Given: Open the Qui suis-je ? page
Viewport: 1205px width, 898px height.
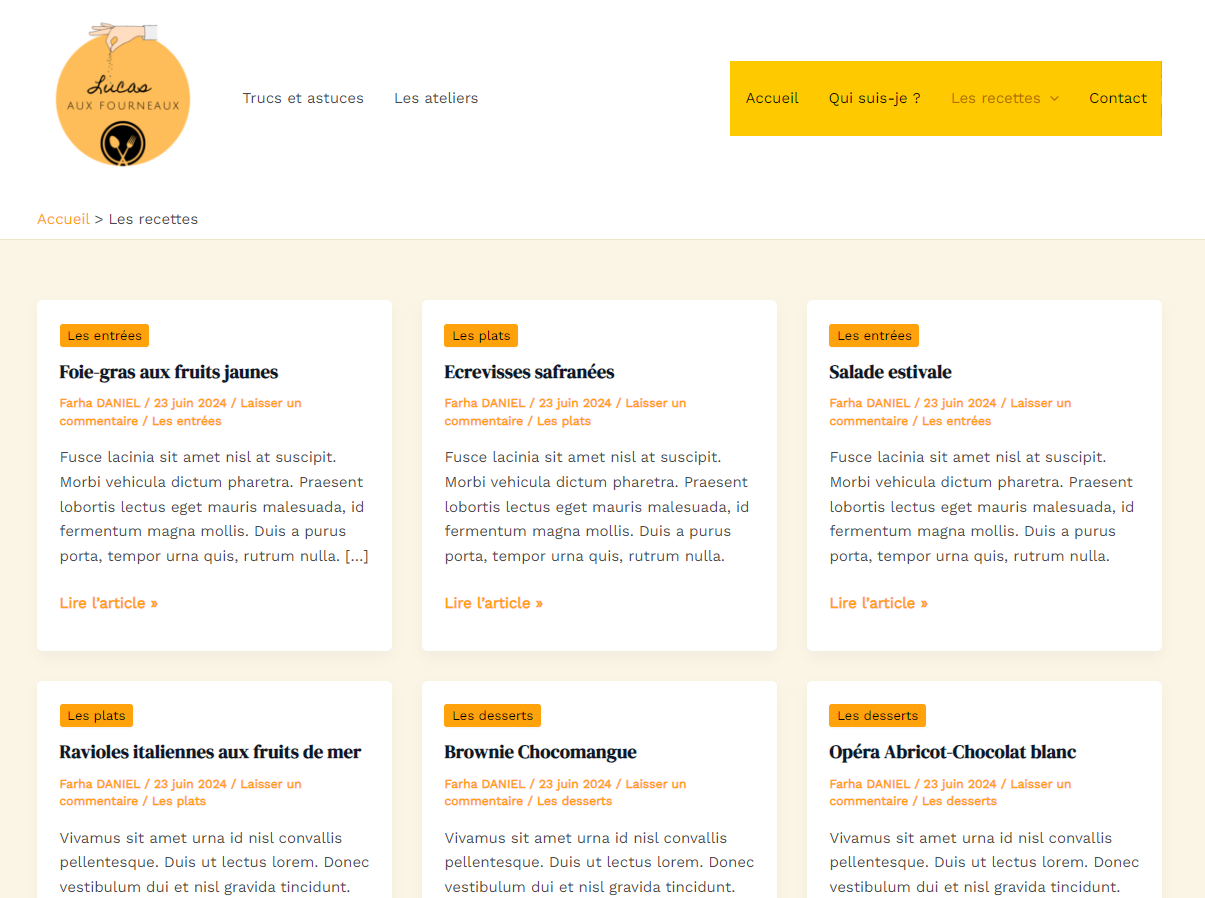Looking at the screenshot, I should coord(874,98).
